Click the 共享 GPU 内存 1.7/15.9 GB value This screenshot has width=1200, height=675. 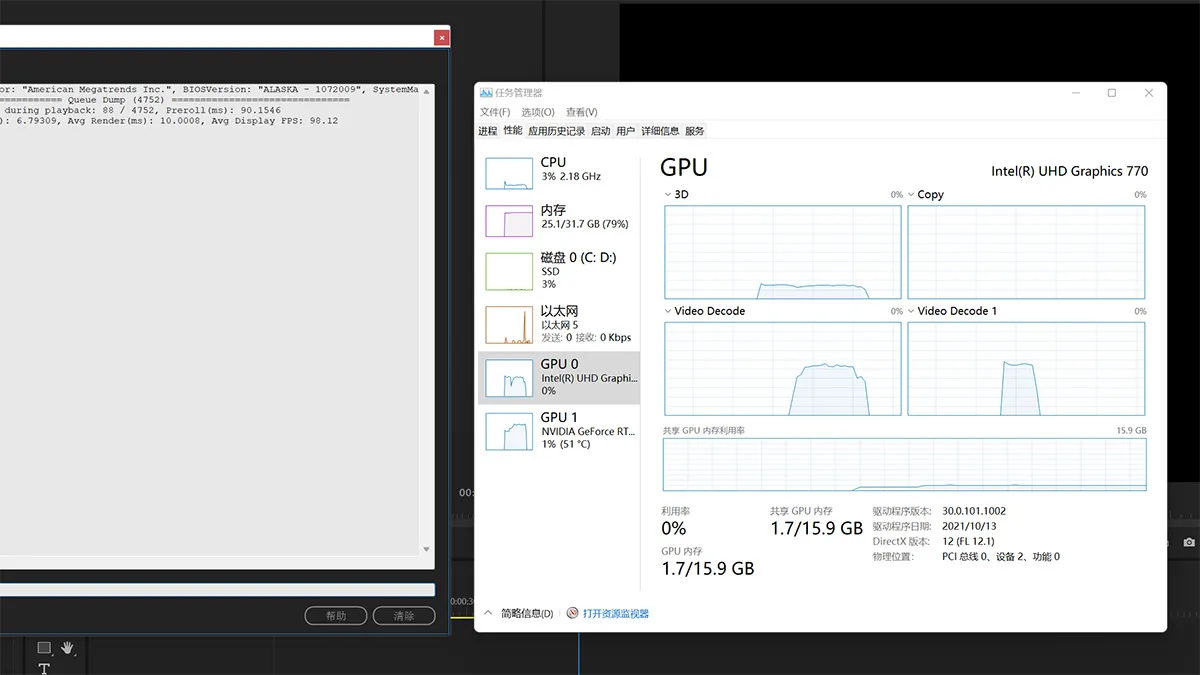pos(816,528)
